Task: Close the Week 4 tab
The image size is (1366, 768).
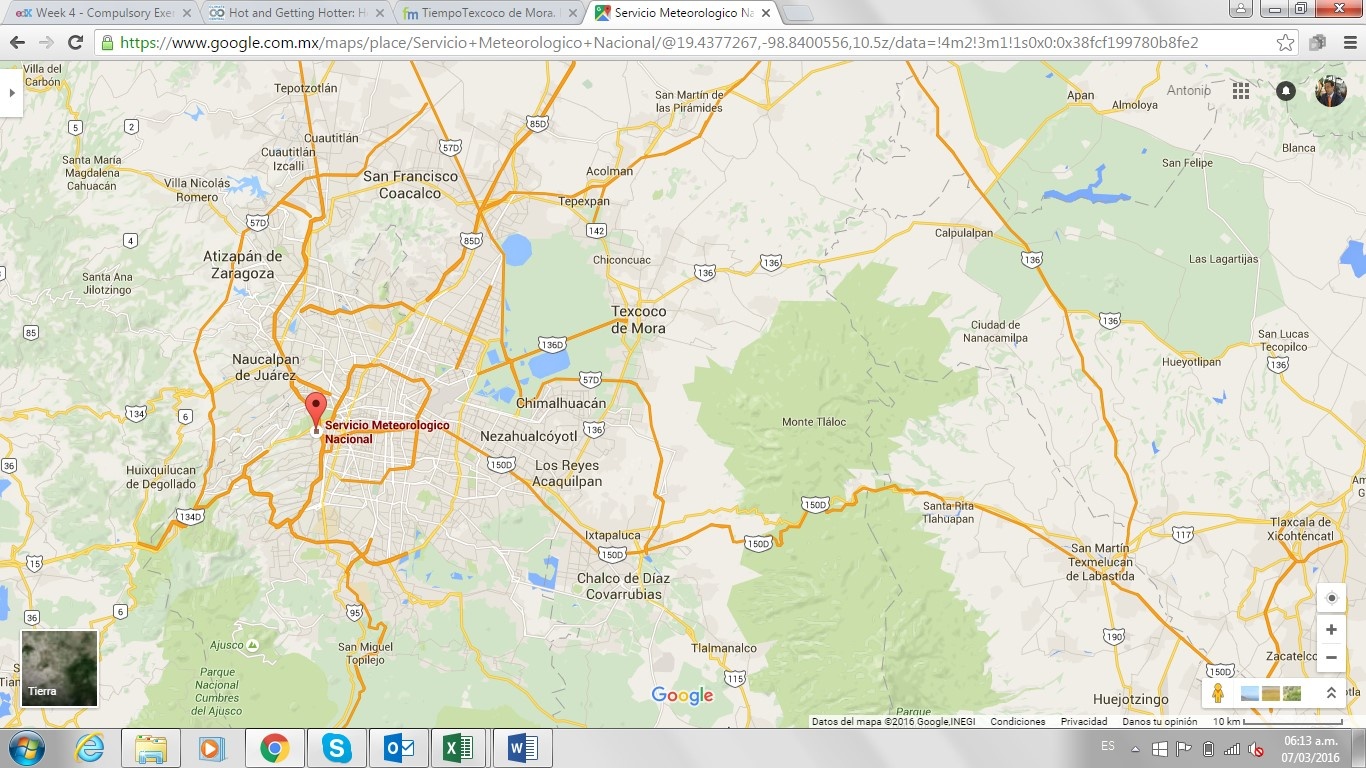Action: (x=186, y=13)
